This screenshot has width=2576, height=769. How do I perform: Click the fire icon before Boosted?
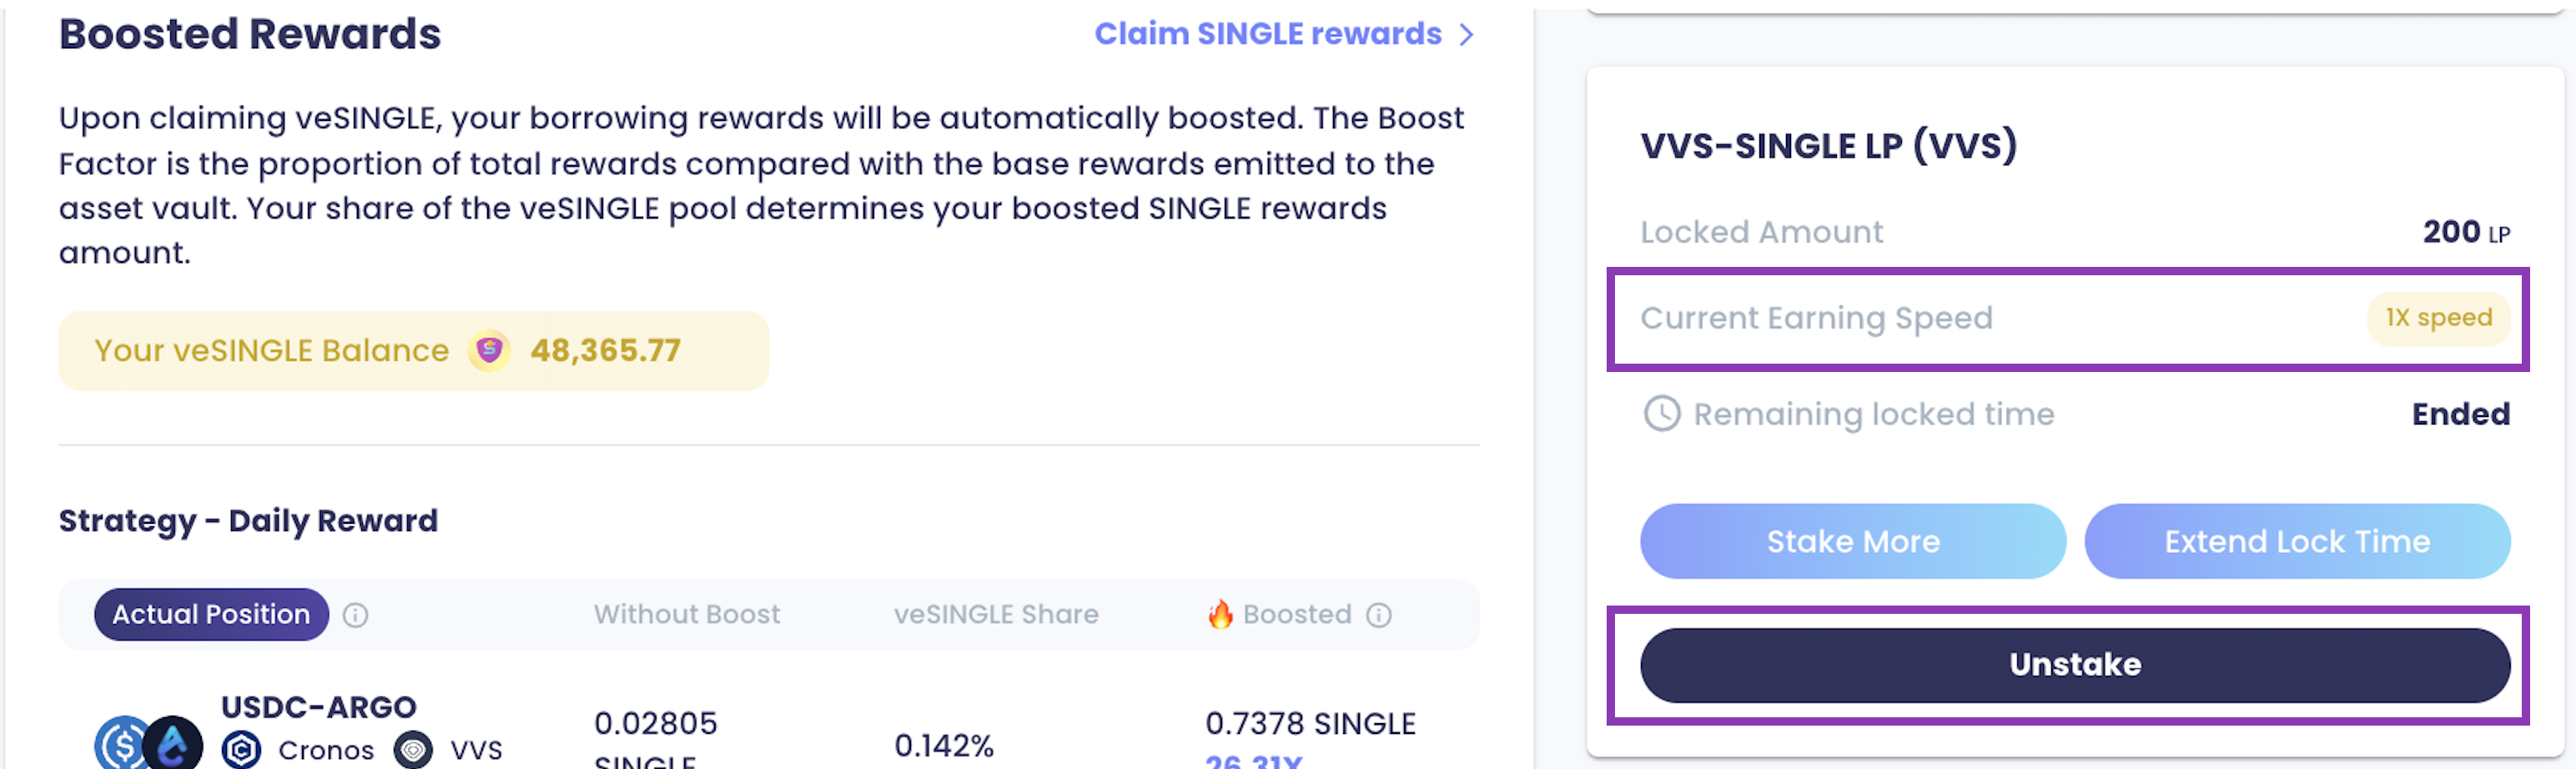pos(1220,614)
